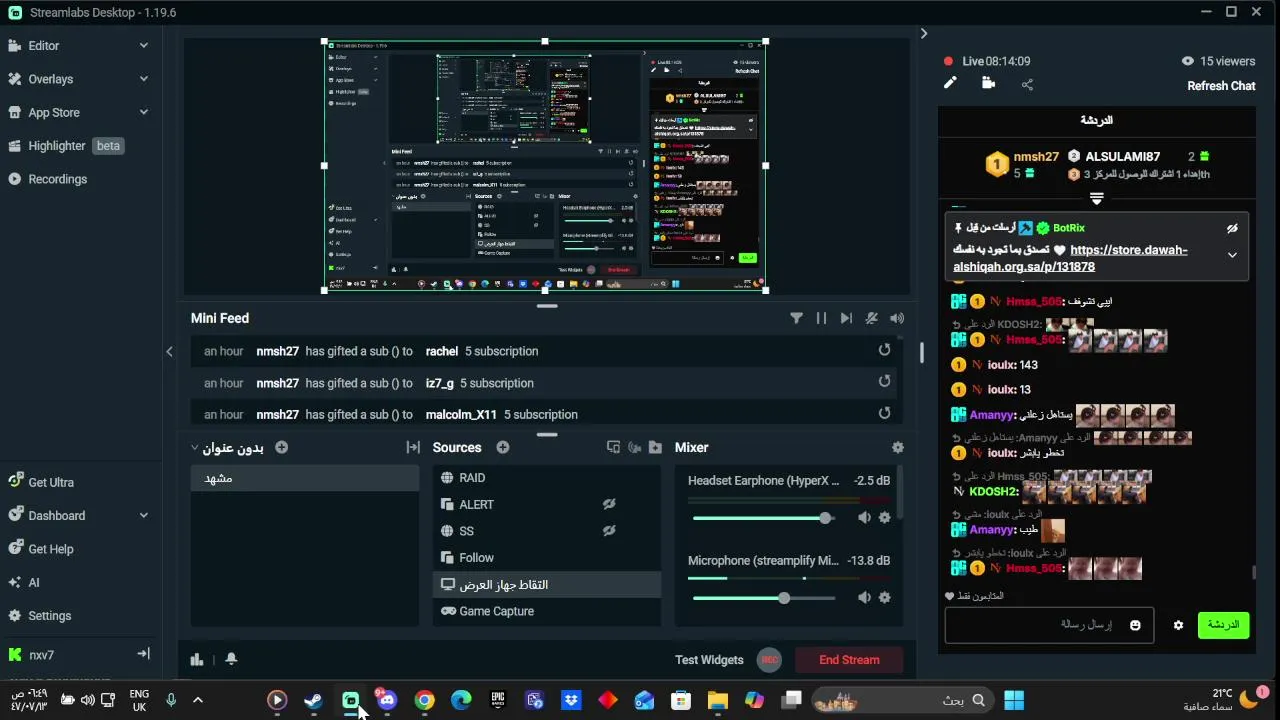This screenshot has height=720, width=1280.
Task: Edit stream info pencil icon
Action: coord(950,84)
